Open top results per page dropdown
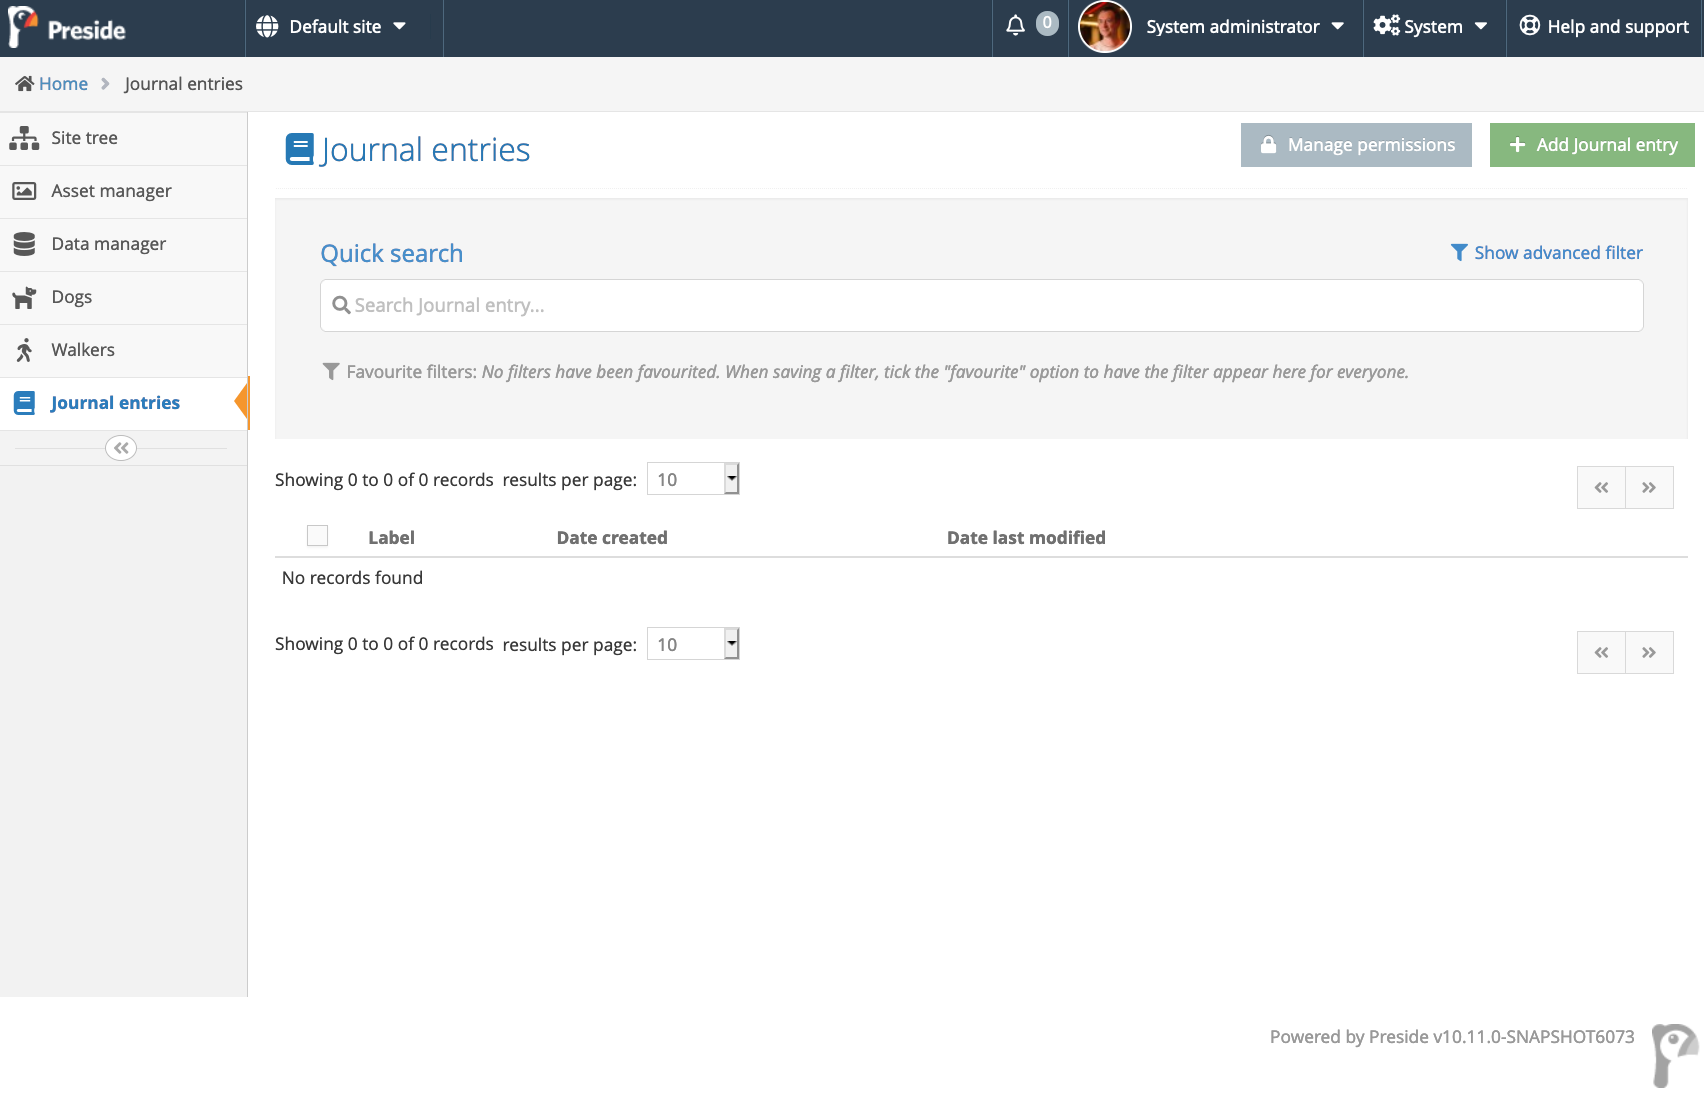Image resolution: width=1704 pixels, height=1093 pixels. [692, 479]
